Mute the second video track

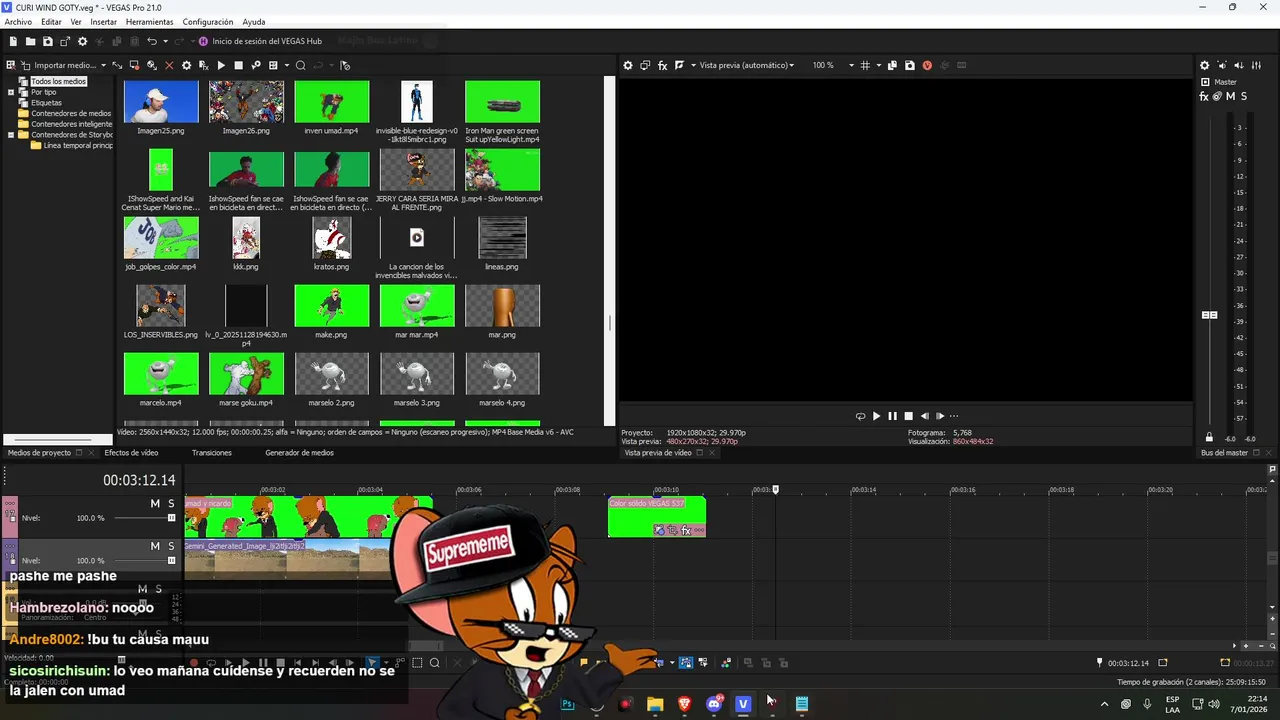[x=155, y=546]
